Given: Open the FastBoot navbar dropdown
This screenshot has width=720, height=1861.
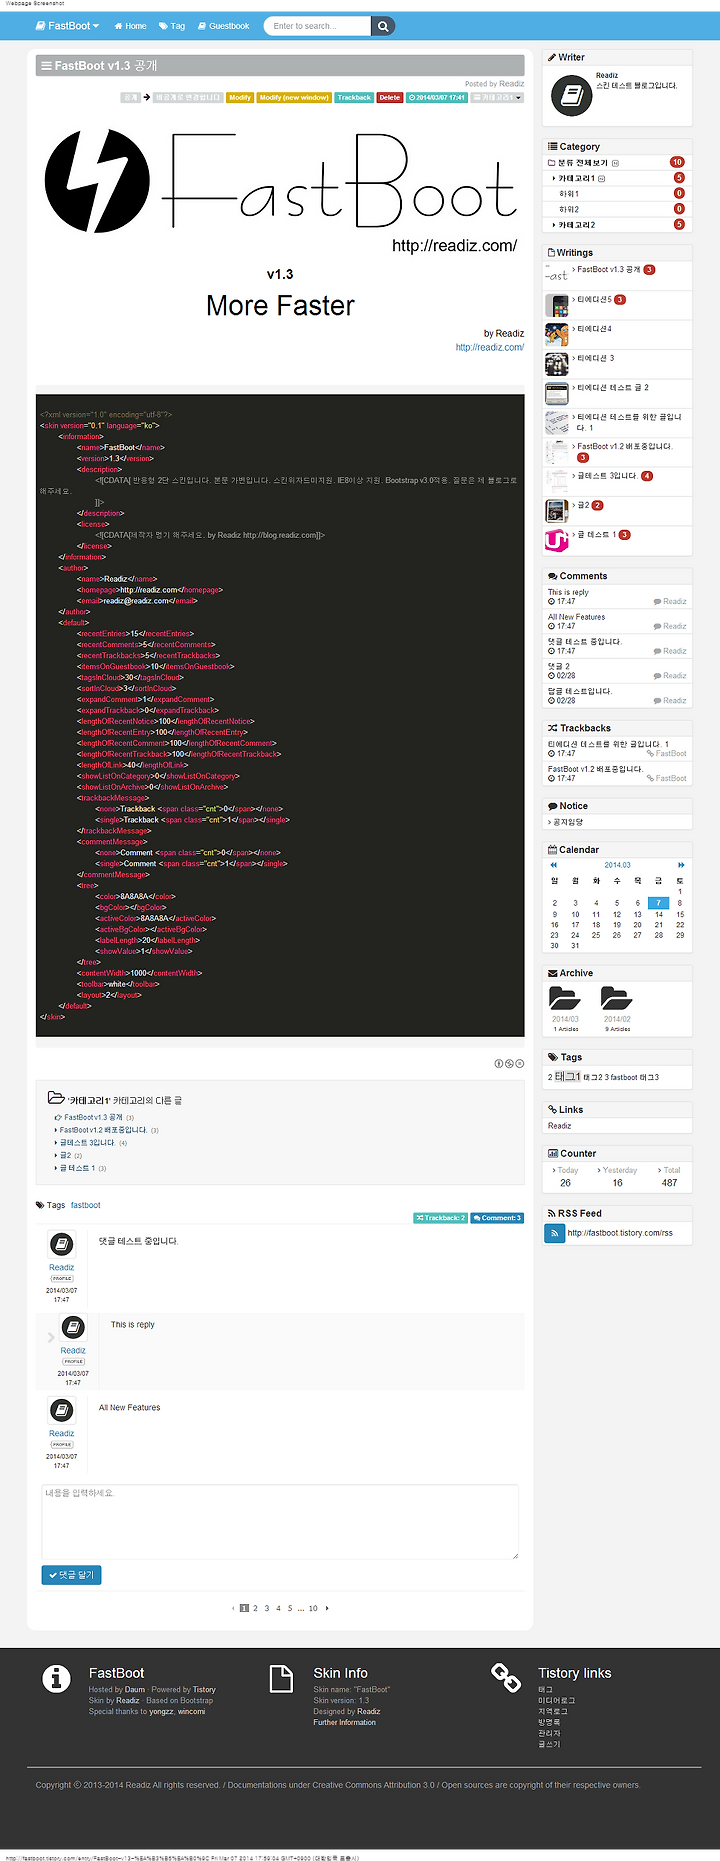Looking at the screenshot, I should pyautogui.click(x=67, y=26).
